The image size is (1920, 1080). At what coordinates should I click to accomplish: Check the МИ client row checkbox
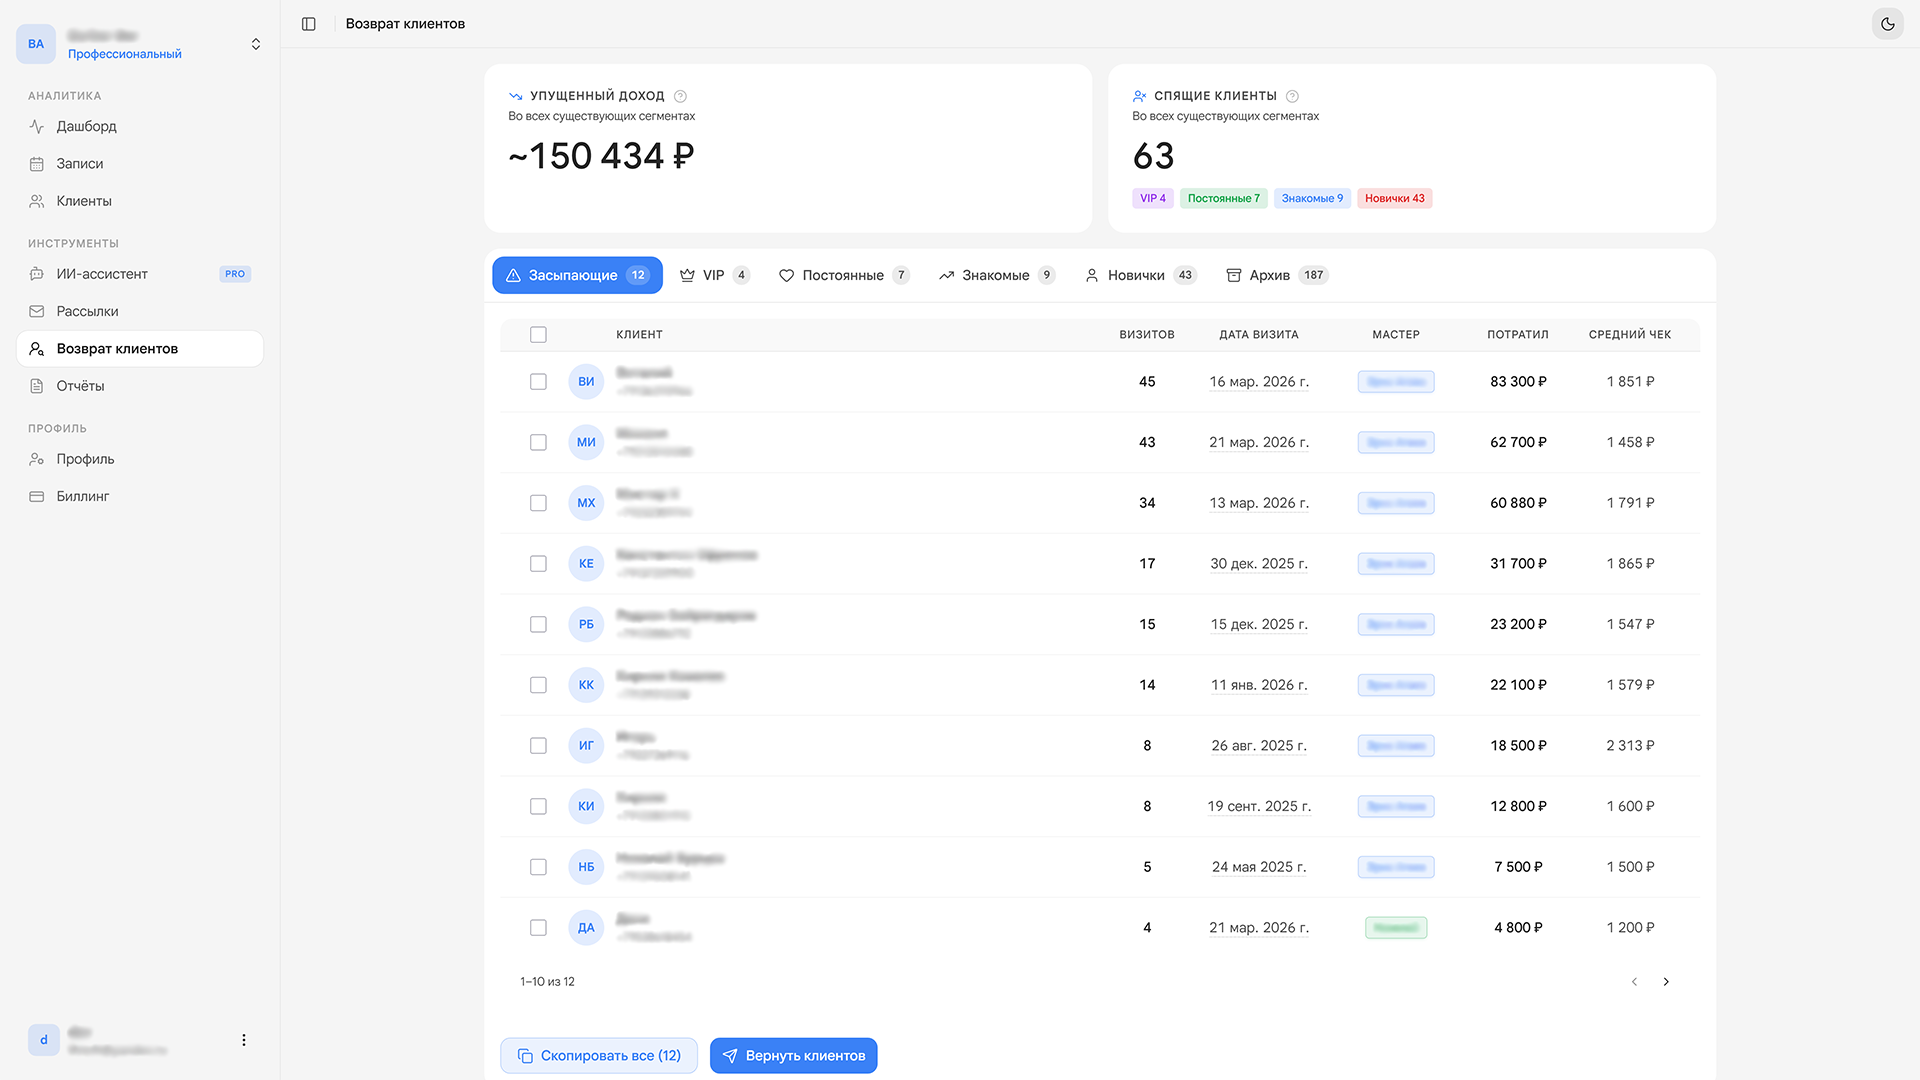tap(538, 442)
